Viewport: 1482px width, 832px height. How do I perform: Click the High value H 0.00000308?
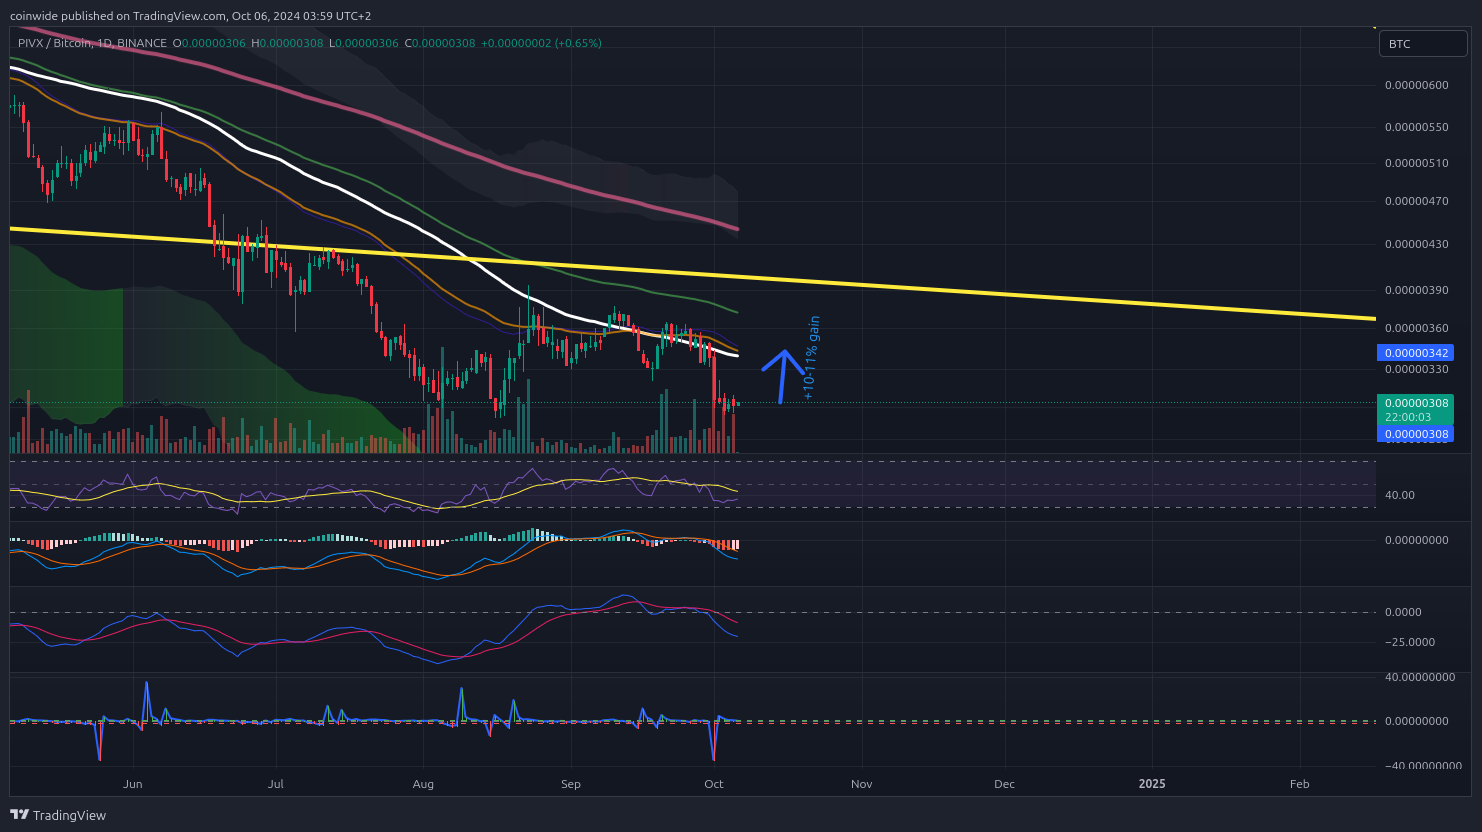point(287,43)
